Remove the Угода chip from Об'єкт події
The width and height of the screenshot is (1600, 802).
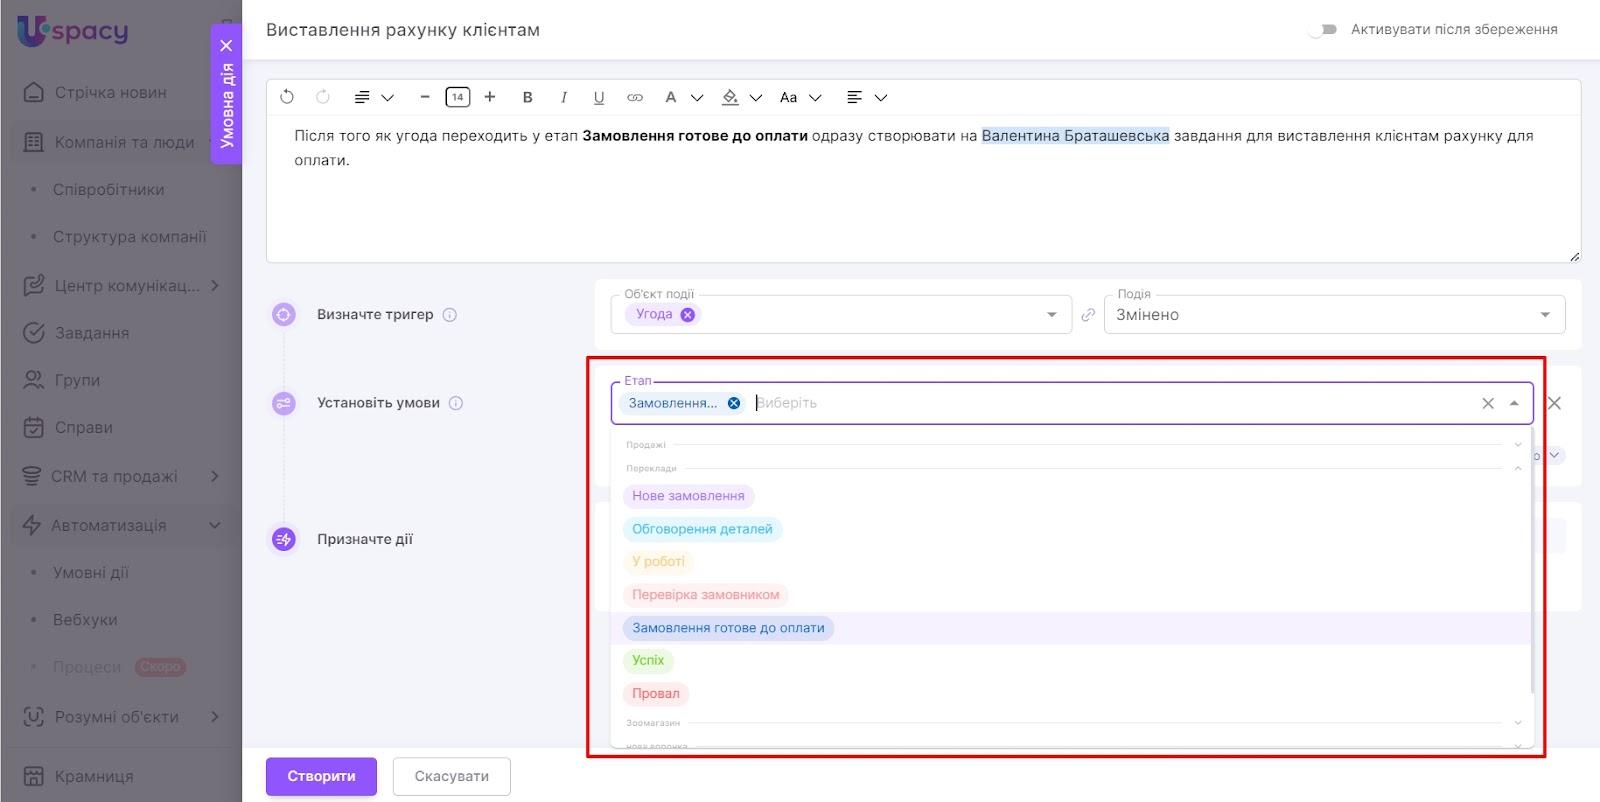[x=688, y=314]
